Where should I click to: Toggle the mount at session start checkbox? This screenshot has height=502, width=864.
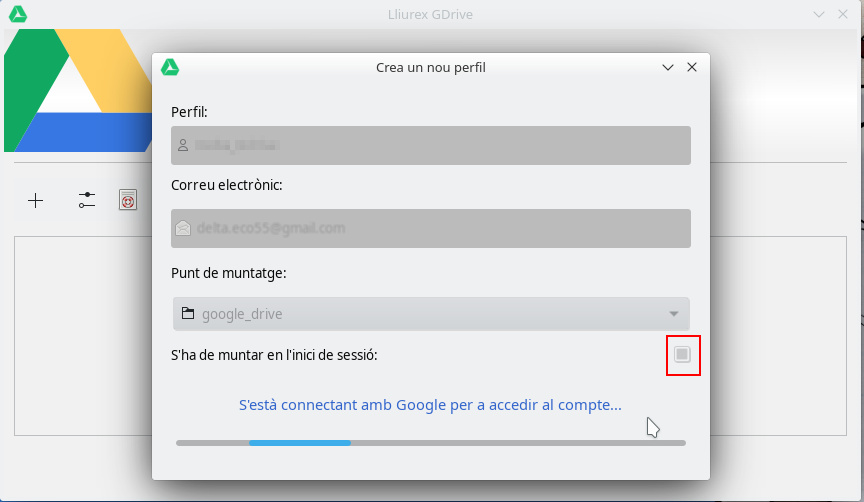(x=682, y=355)
